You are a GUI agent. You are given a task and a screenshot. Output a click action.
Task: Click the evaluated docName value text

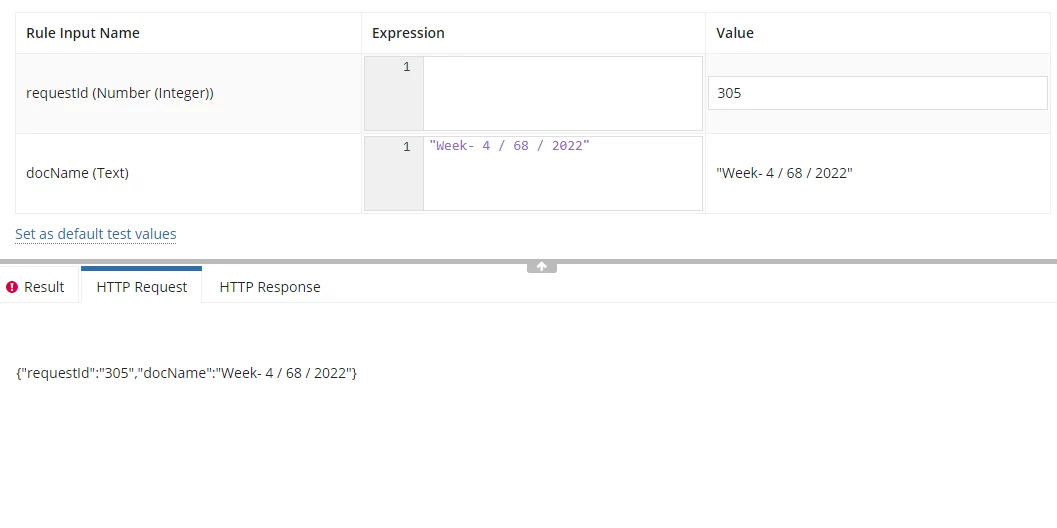point(784,173)
